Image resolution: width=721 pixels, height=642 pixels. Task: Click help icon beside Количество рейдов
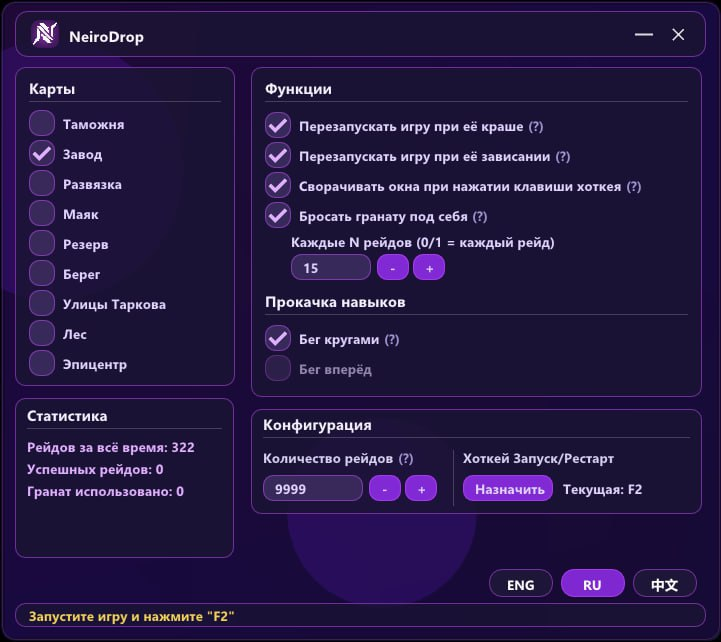click(x=406, y=459)
